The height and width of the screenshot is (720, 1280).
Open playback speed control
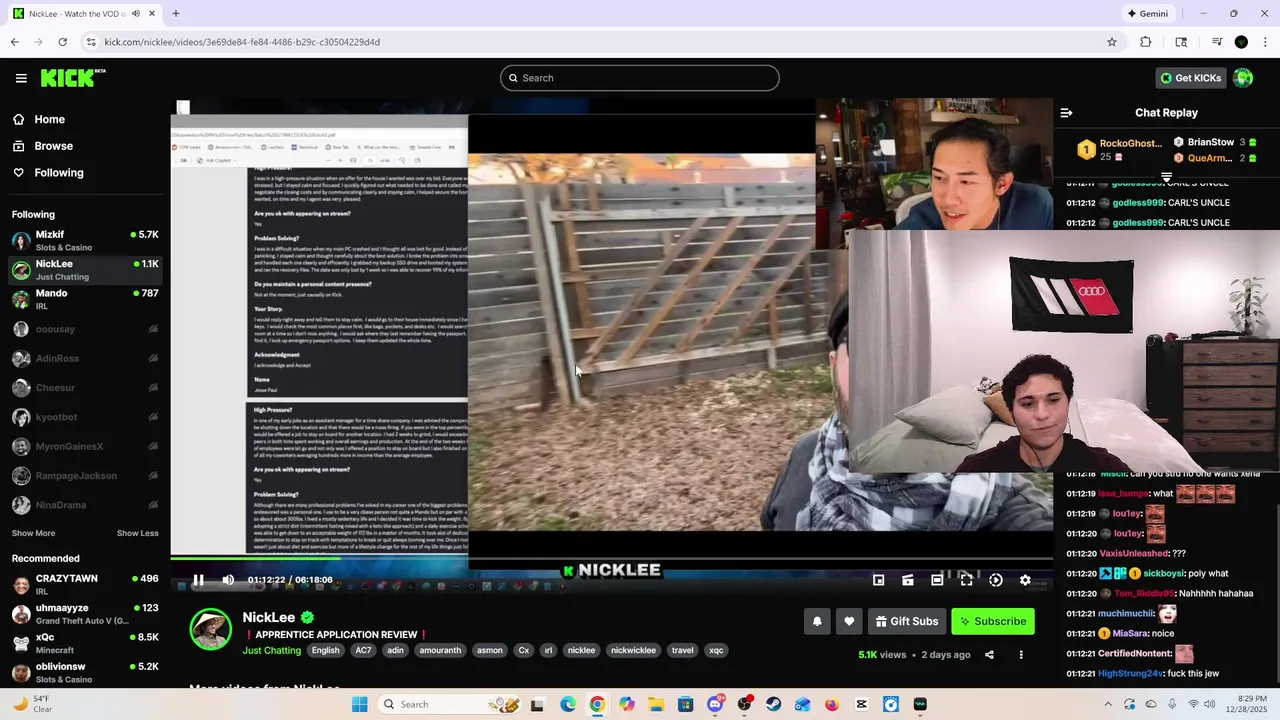(x=996, y=580)
